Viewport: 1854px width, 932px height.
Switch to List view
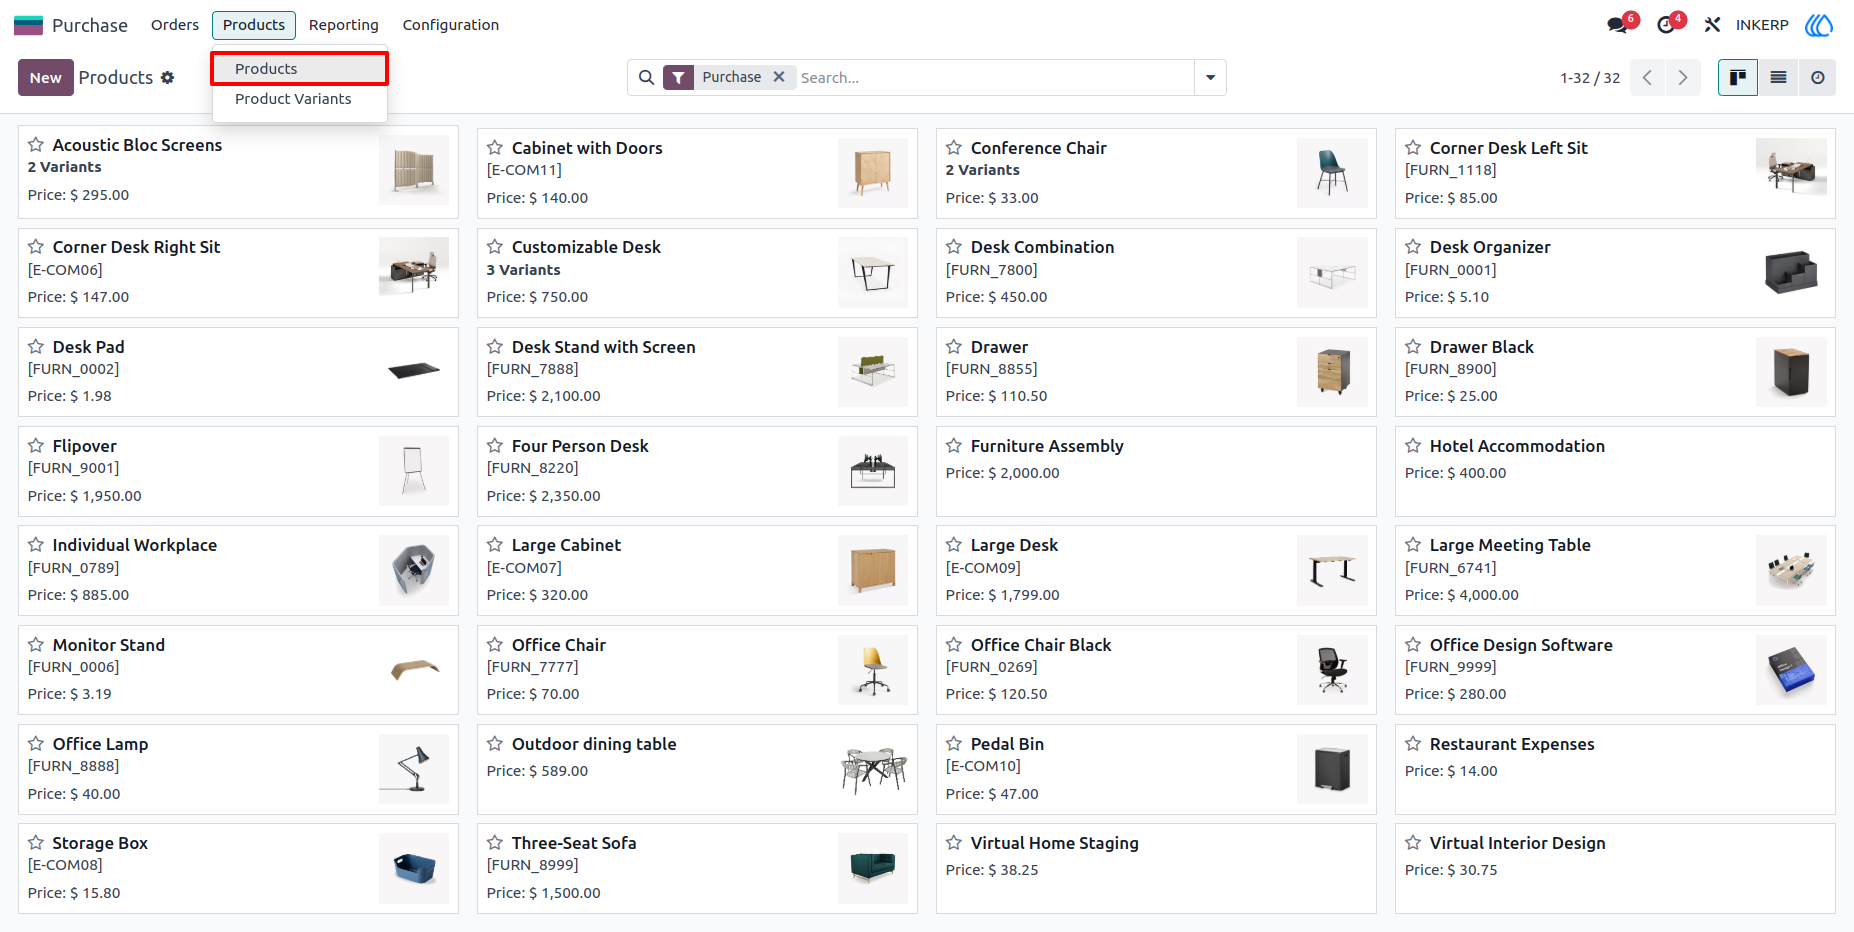pos(1778,77)
